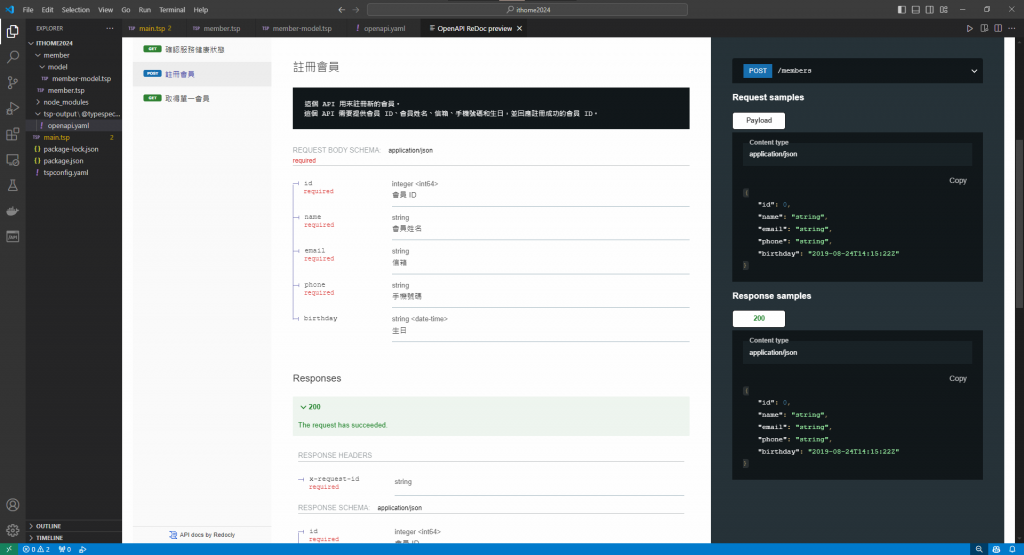1024x555 pixels.
Task: Select the Payload request sample button
Action: [x=759, y=121]
